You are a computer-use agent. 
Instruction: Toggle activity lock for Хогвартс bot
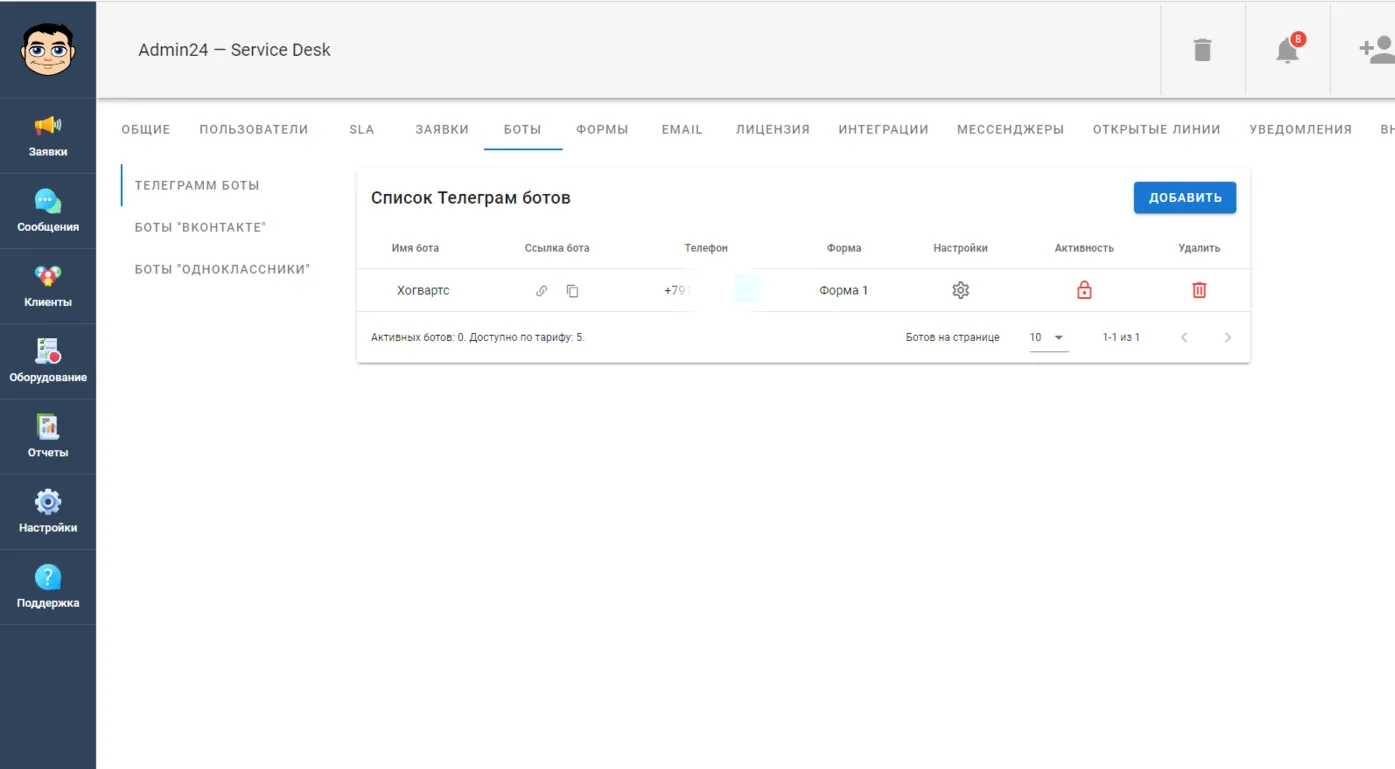click(1084, 290)
